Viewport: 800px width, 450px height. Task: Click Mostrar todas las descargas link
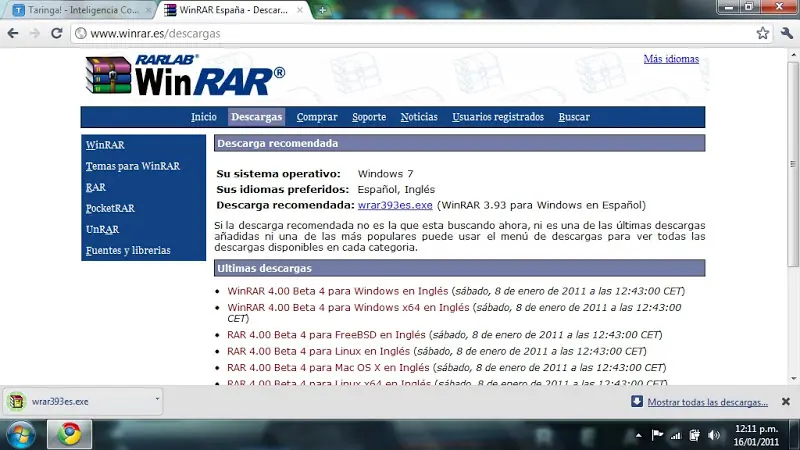[x=708, y=402]
